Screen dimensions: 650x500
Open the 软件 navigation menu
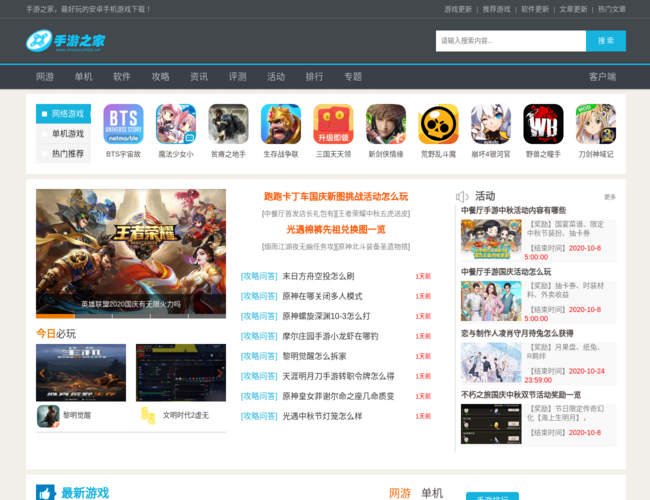point(122,77)
